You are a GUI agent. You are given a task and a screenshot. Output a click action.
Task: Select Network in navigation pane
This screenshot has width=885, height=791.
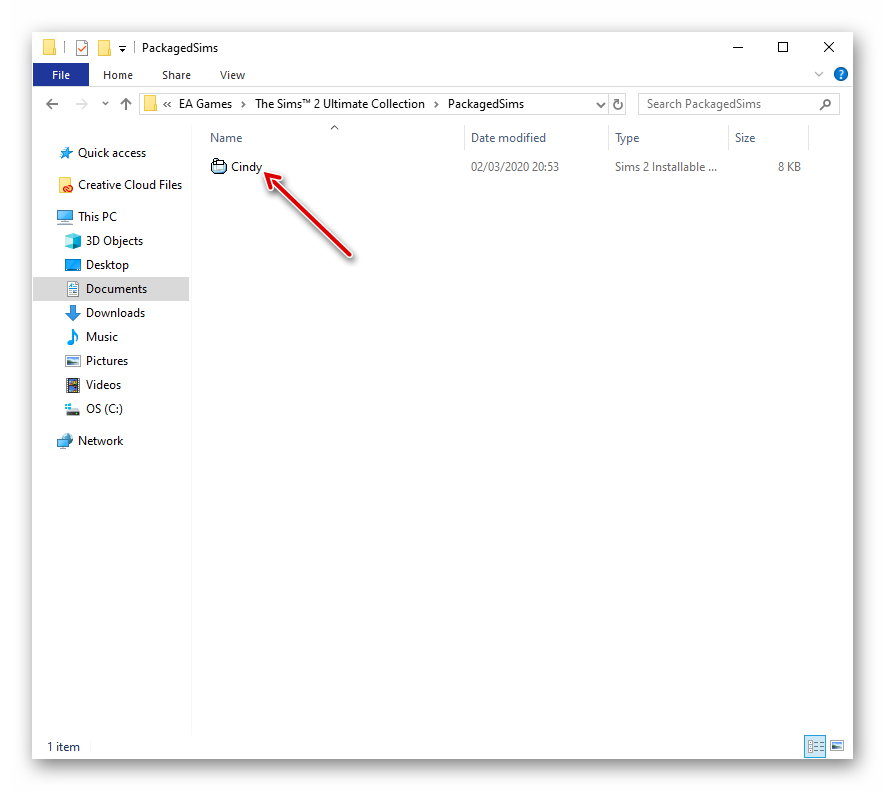tap(90, 441)
